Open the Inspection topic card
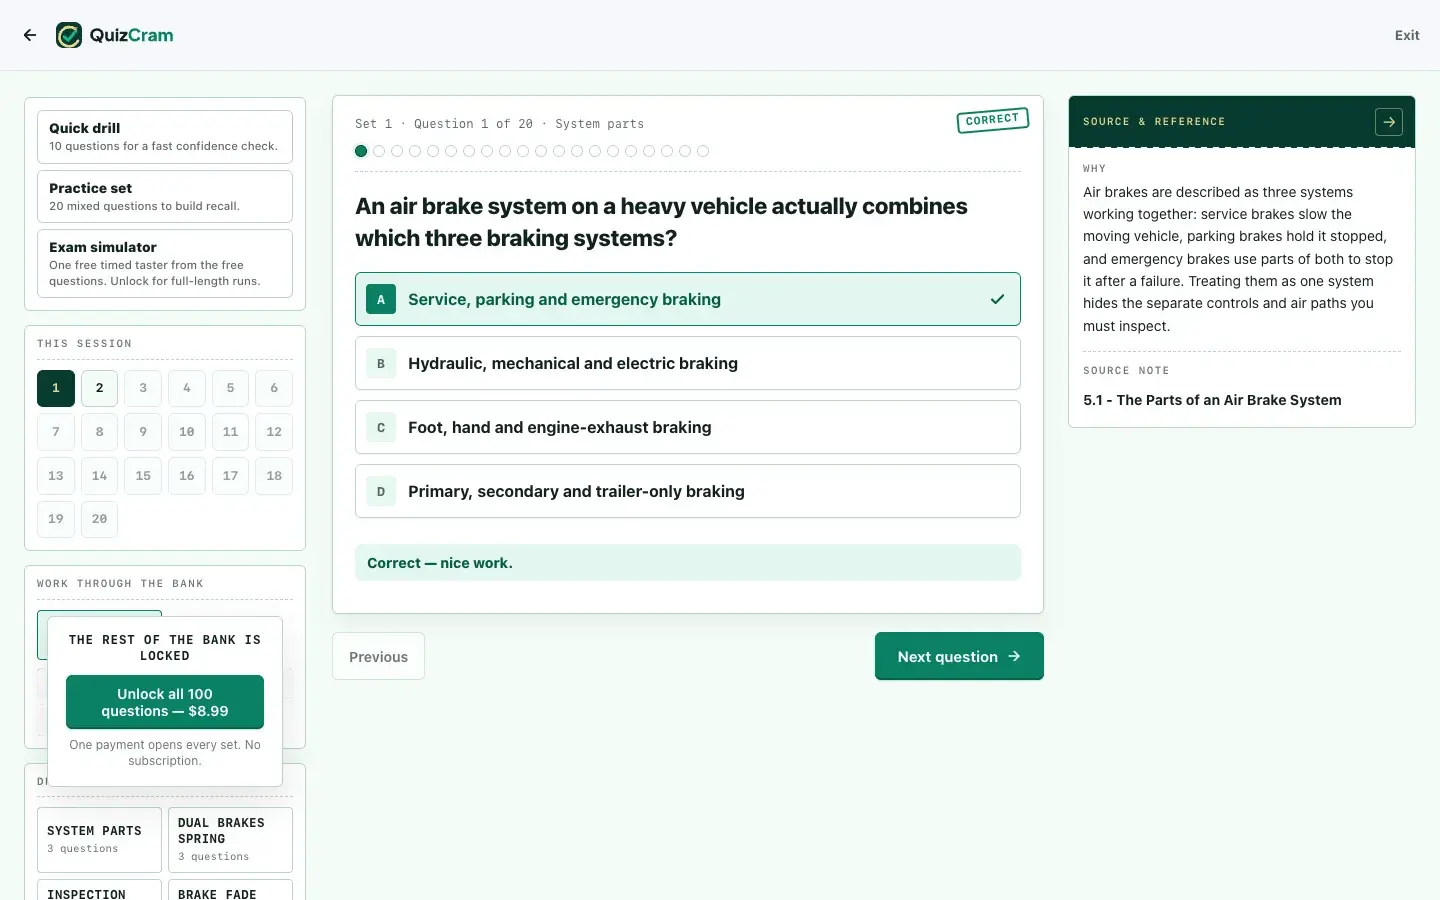The image size is (1440, 900). click(x=99, y=890)
